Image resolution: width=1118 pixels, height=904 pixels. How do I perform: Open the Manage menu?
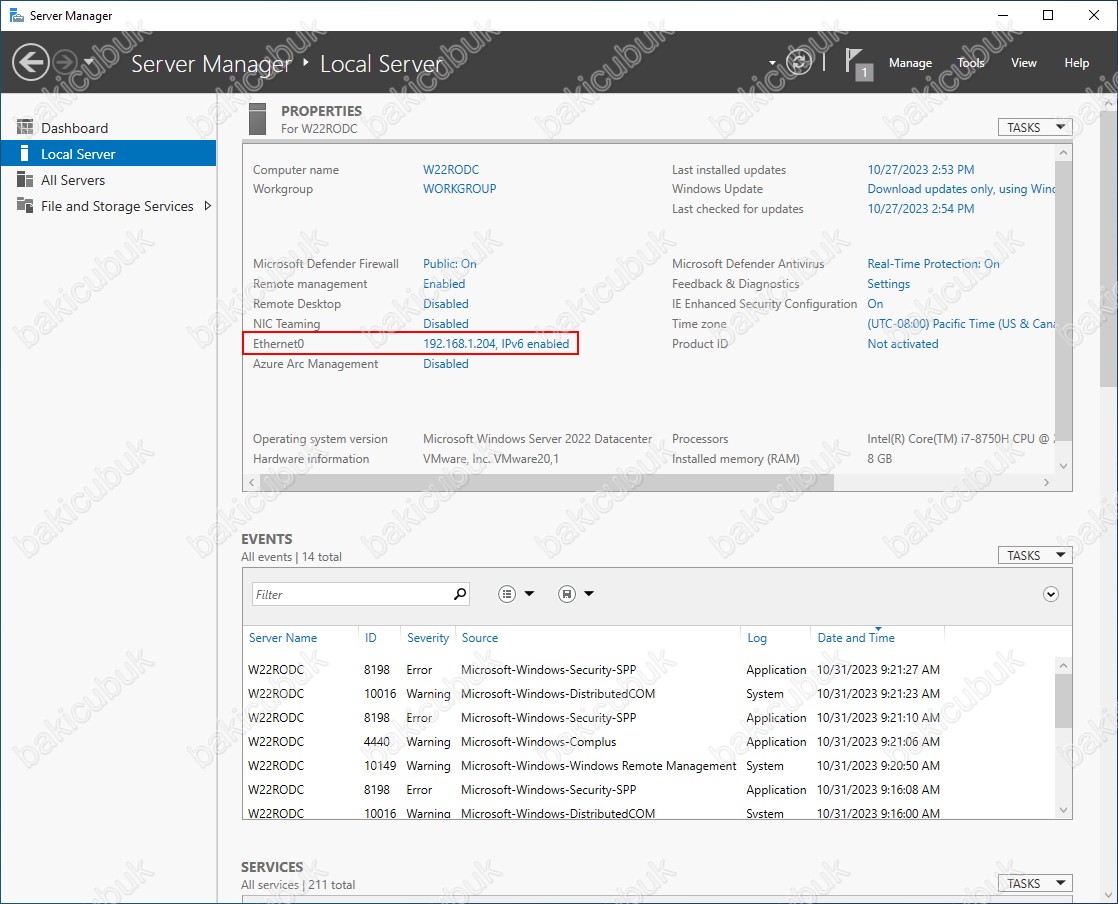(x=910, y=63)
